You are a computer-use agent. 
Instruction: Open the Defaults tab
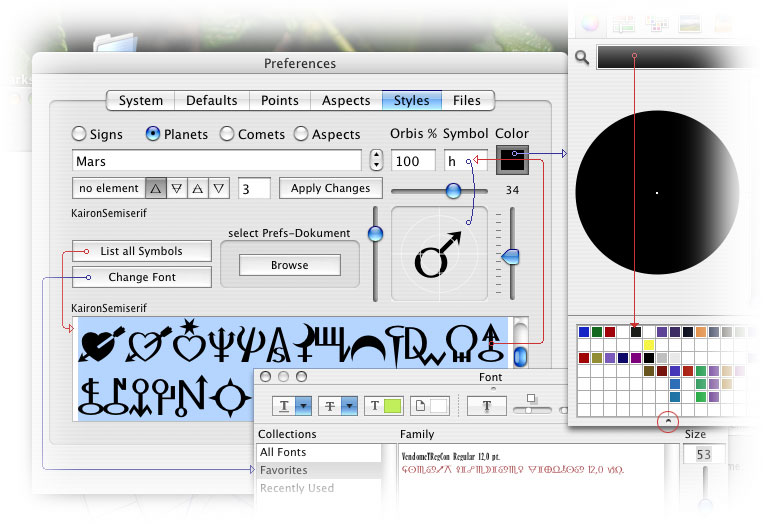click(212, 101)
